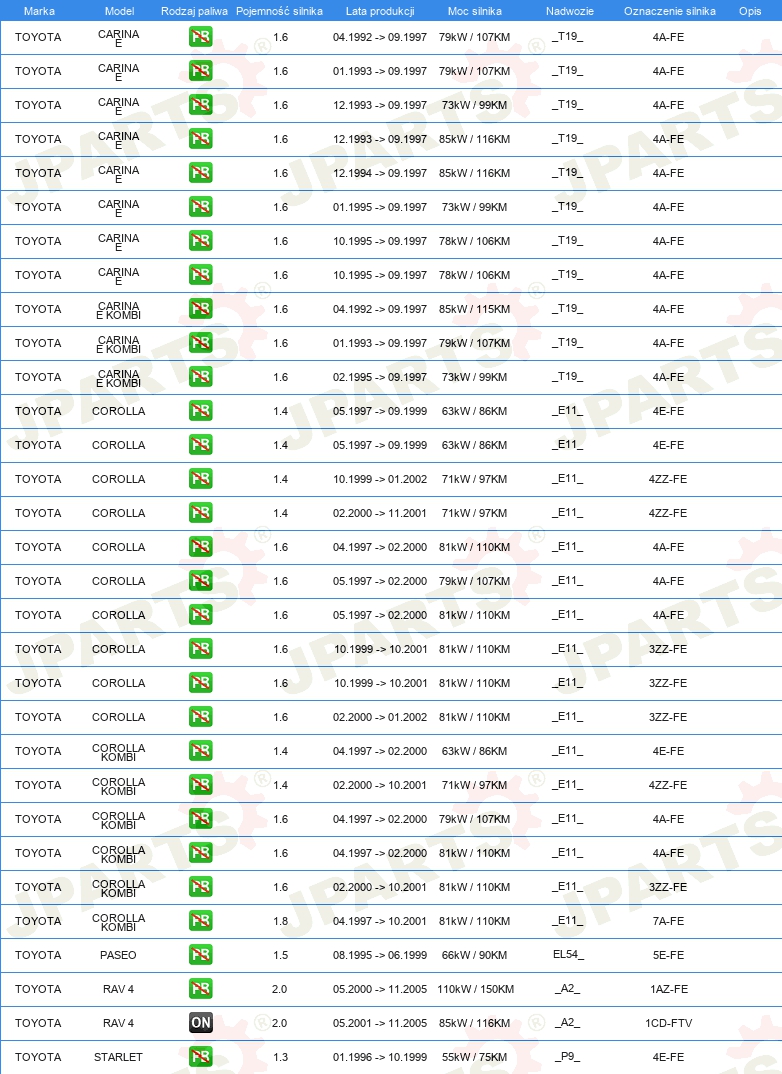Click petrol icon for Corolla Kombi 1.8 7A-FE row
This screenshot has height=1074, width=782.
(201, 921)
